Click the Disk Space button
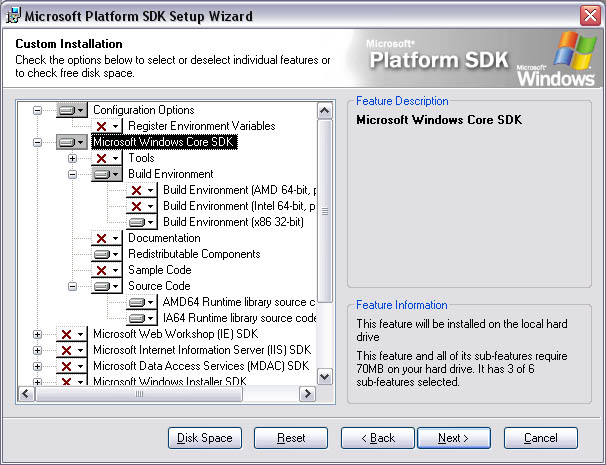 click(205, 438)
